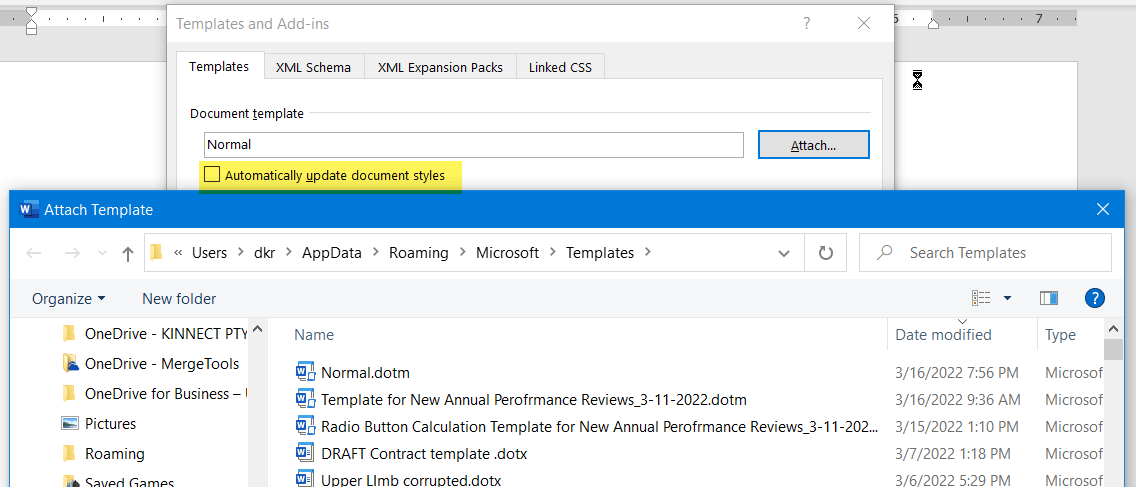Image resolution: width=1136 pixels, height=487 pixels.
Task: Click the 3/7/2022 1:18 PM date cell
Action: [x=953, y=454]
